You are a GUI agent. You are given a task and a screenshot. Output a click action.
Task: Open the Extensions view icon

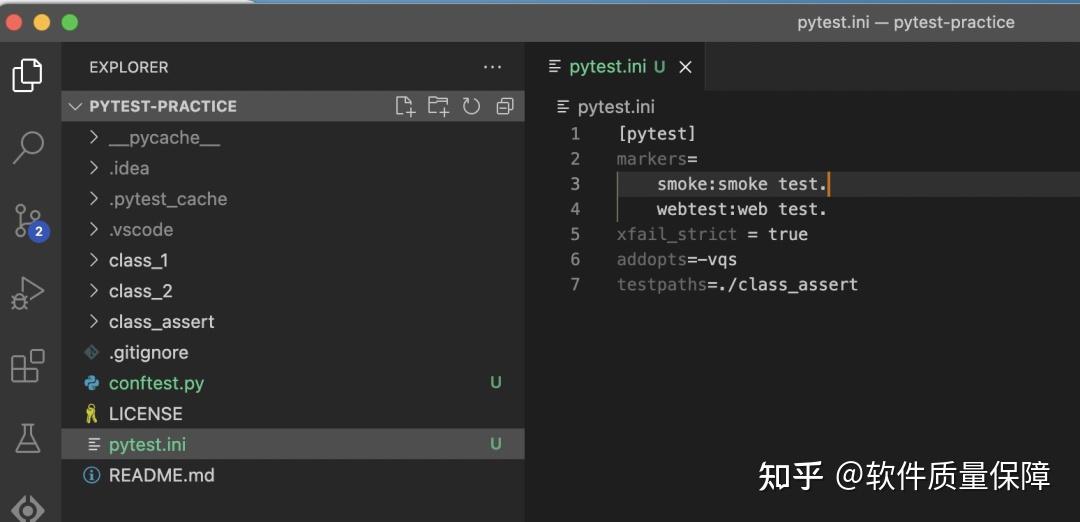point(28,366)
